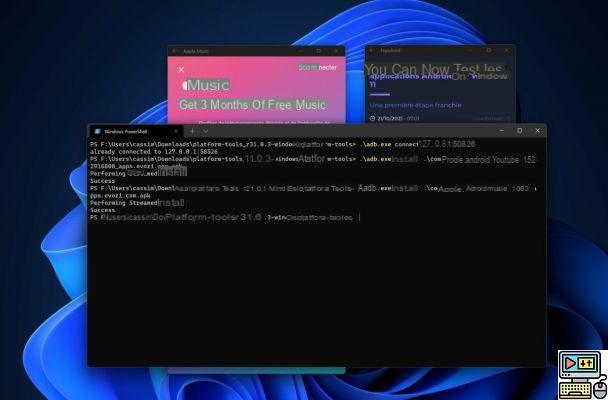Go back in the Frandroid window
Screen dimensions: 608x400
click(371, 50)
